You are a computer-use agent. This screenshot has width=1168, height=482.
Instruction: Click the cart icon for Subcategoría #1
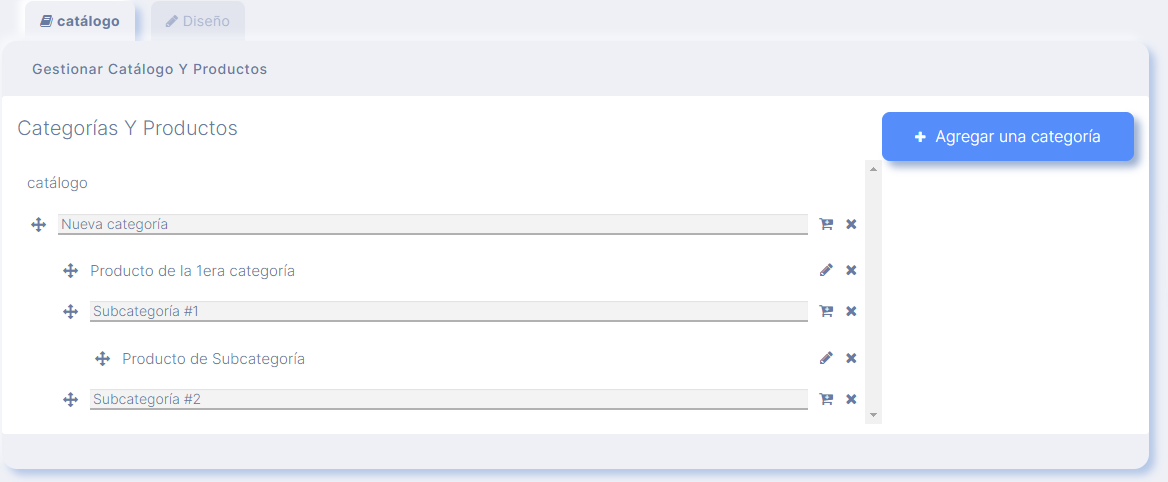[826, 311]
